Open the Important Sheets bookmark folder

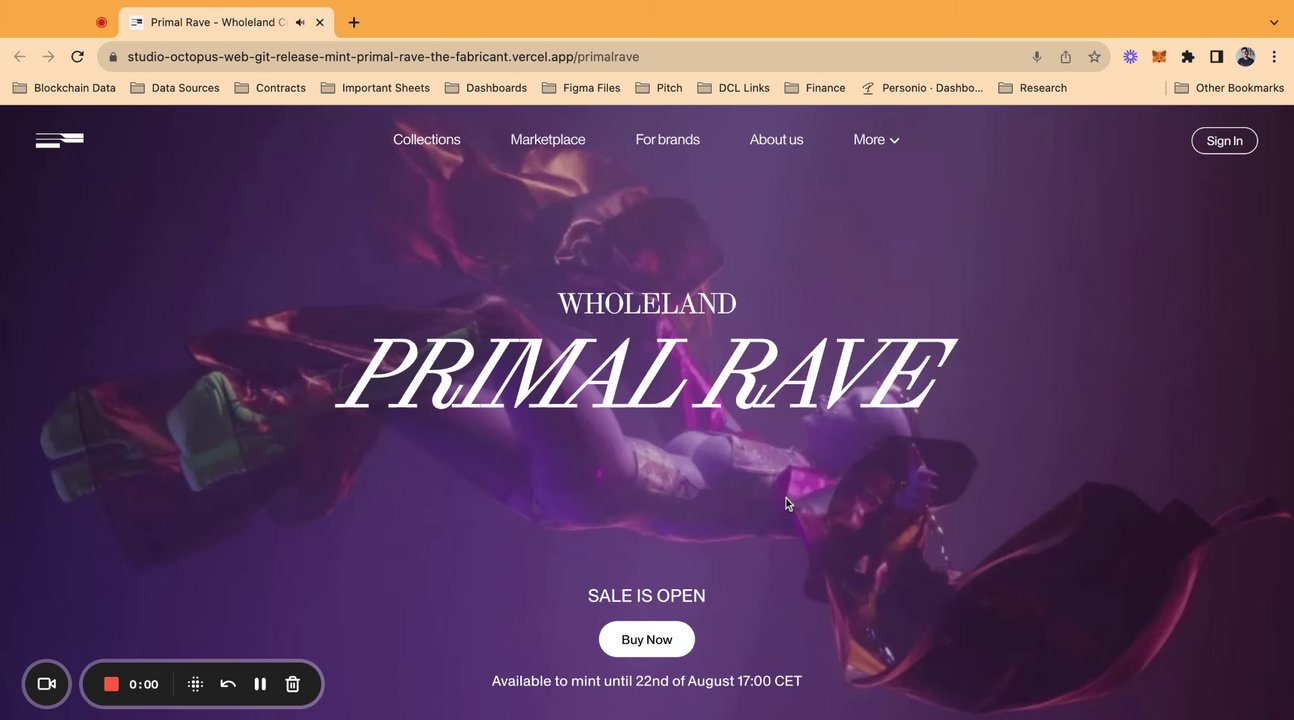coord(375,88)
